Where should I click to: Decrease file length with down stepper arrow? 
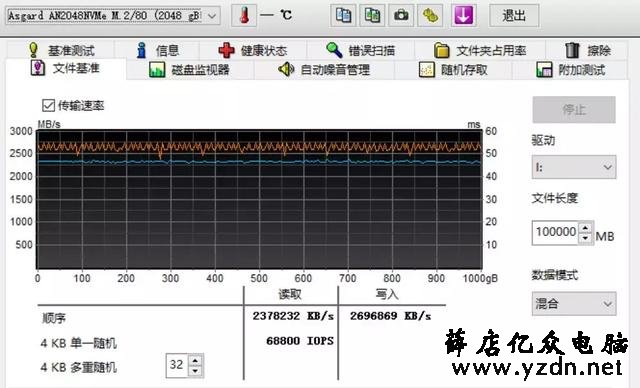[586, 238]
